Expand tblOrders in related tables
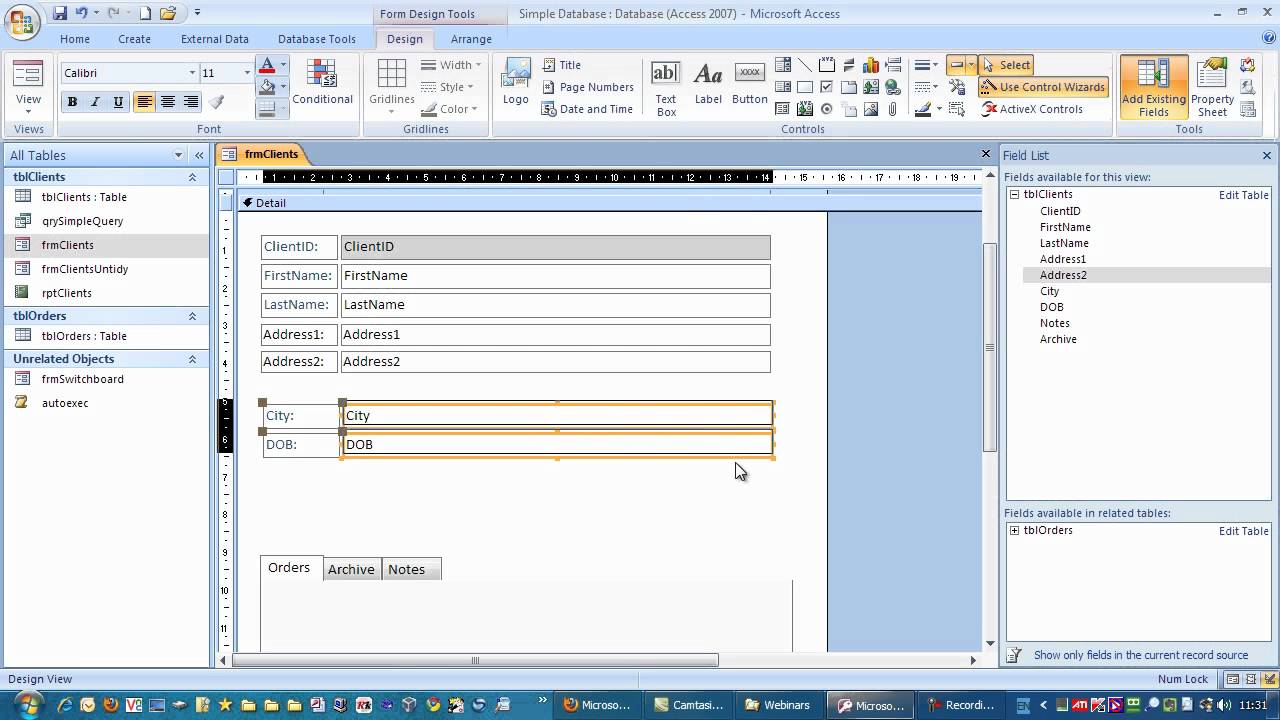This screenshot has height=720, width=1280. point(1015,531)
